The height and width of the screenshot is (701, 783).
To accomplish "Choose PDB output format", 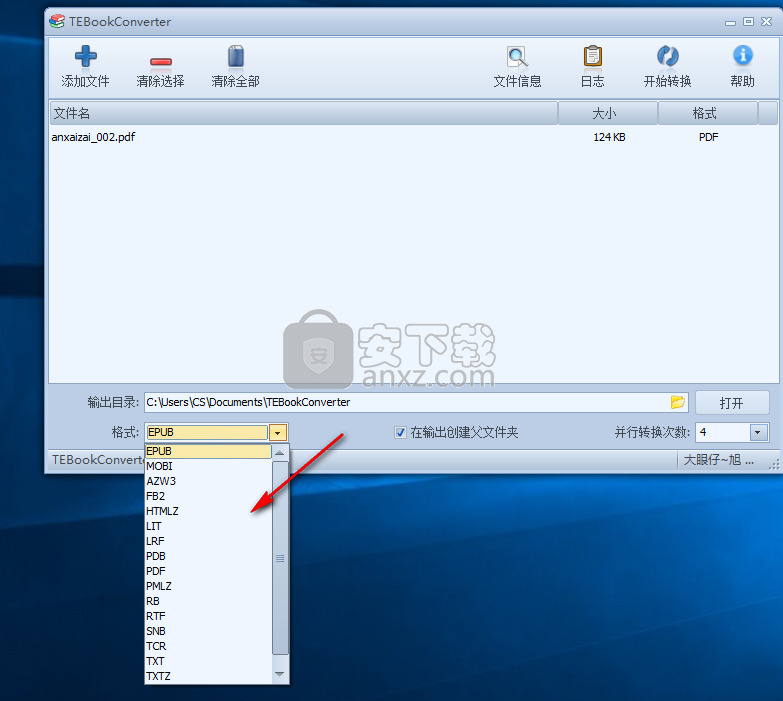I will click(208, 556).
